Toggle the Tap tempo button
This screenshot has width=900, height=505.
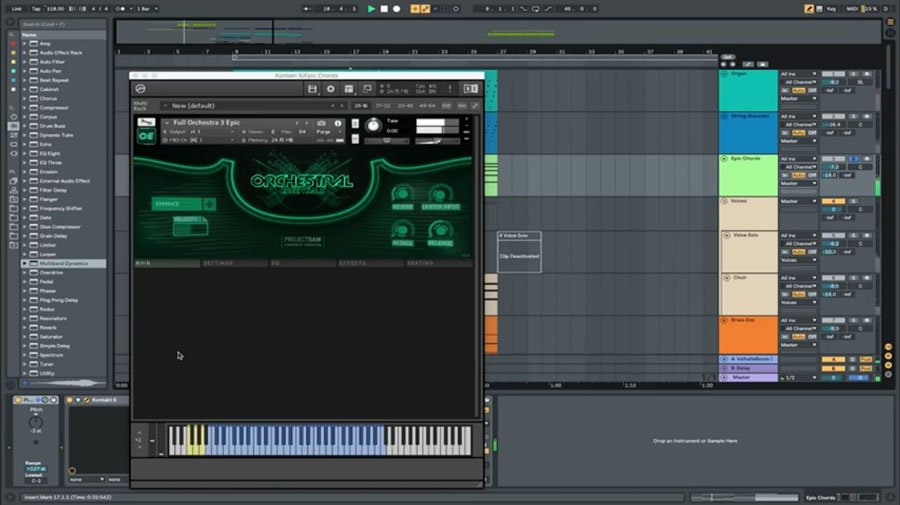35,8
